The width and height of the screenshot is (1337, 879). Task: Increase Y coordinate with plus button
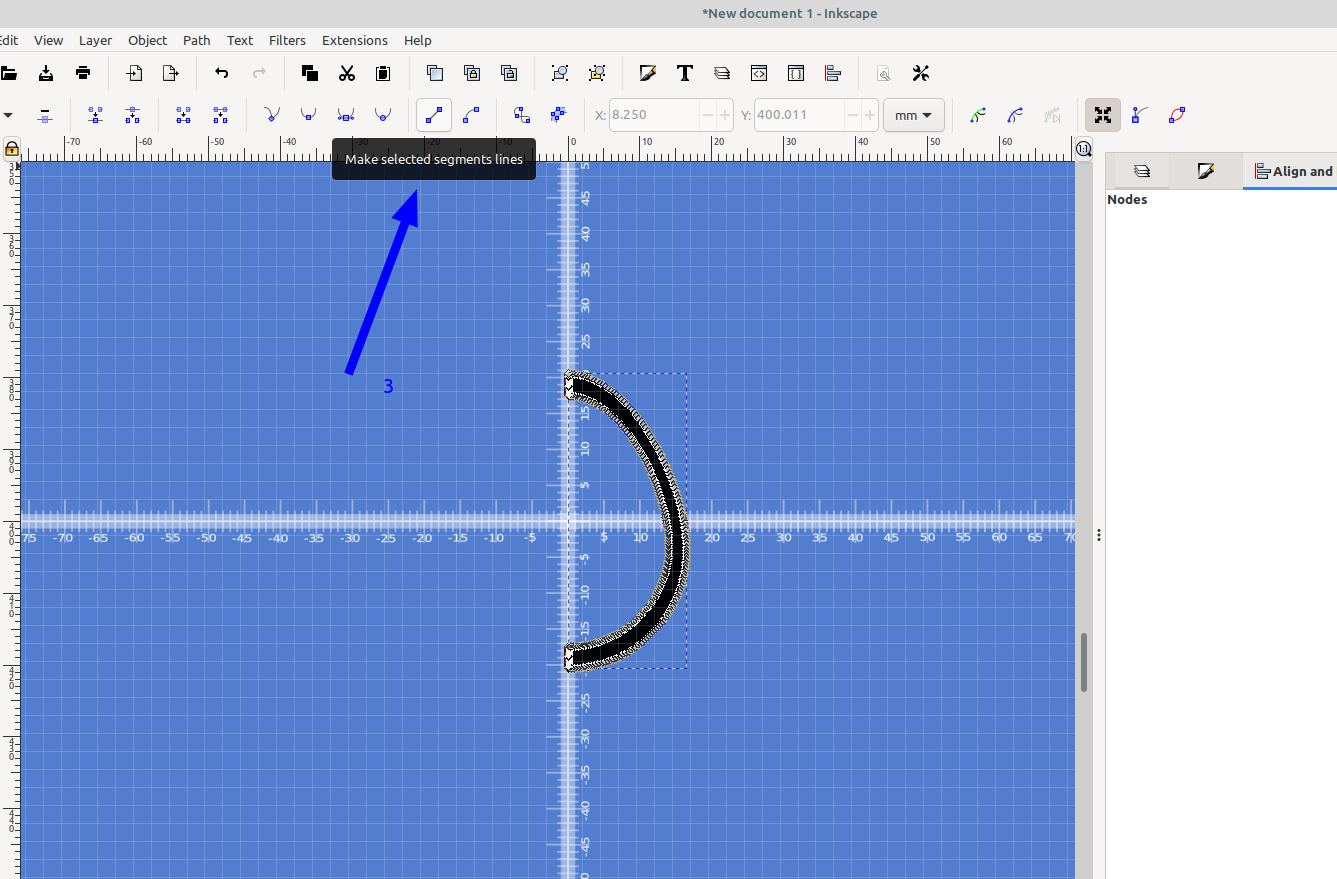[x=870, y=115]
